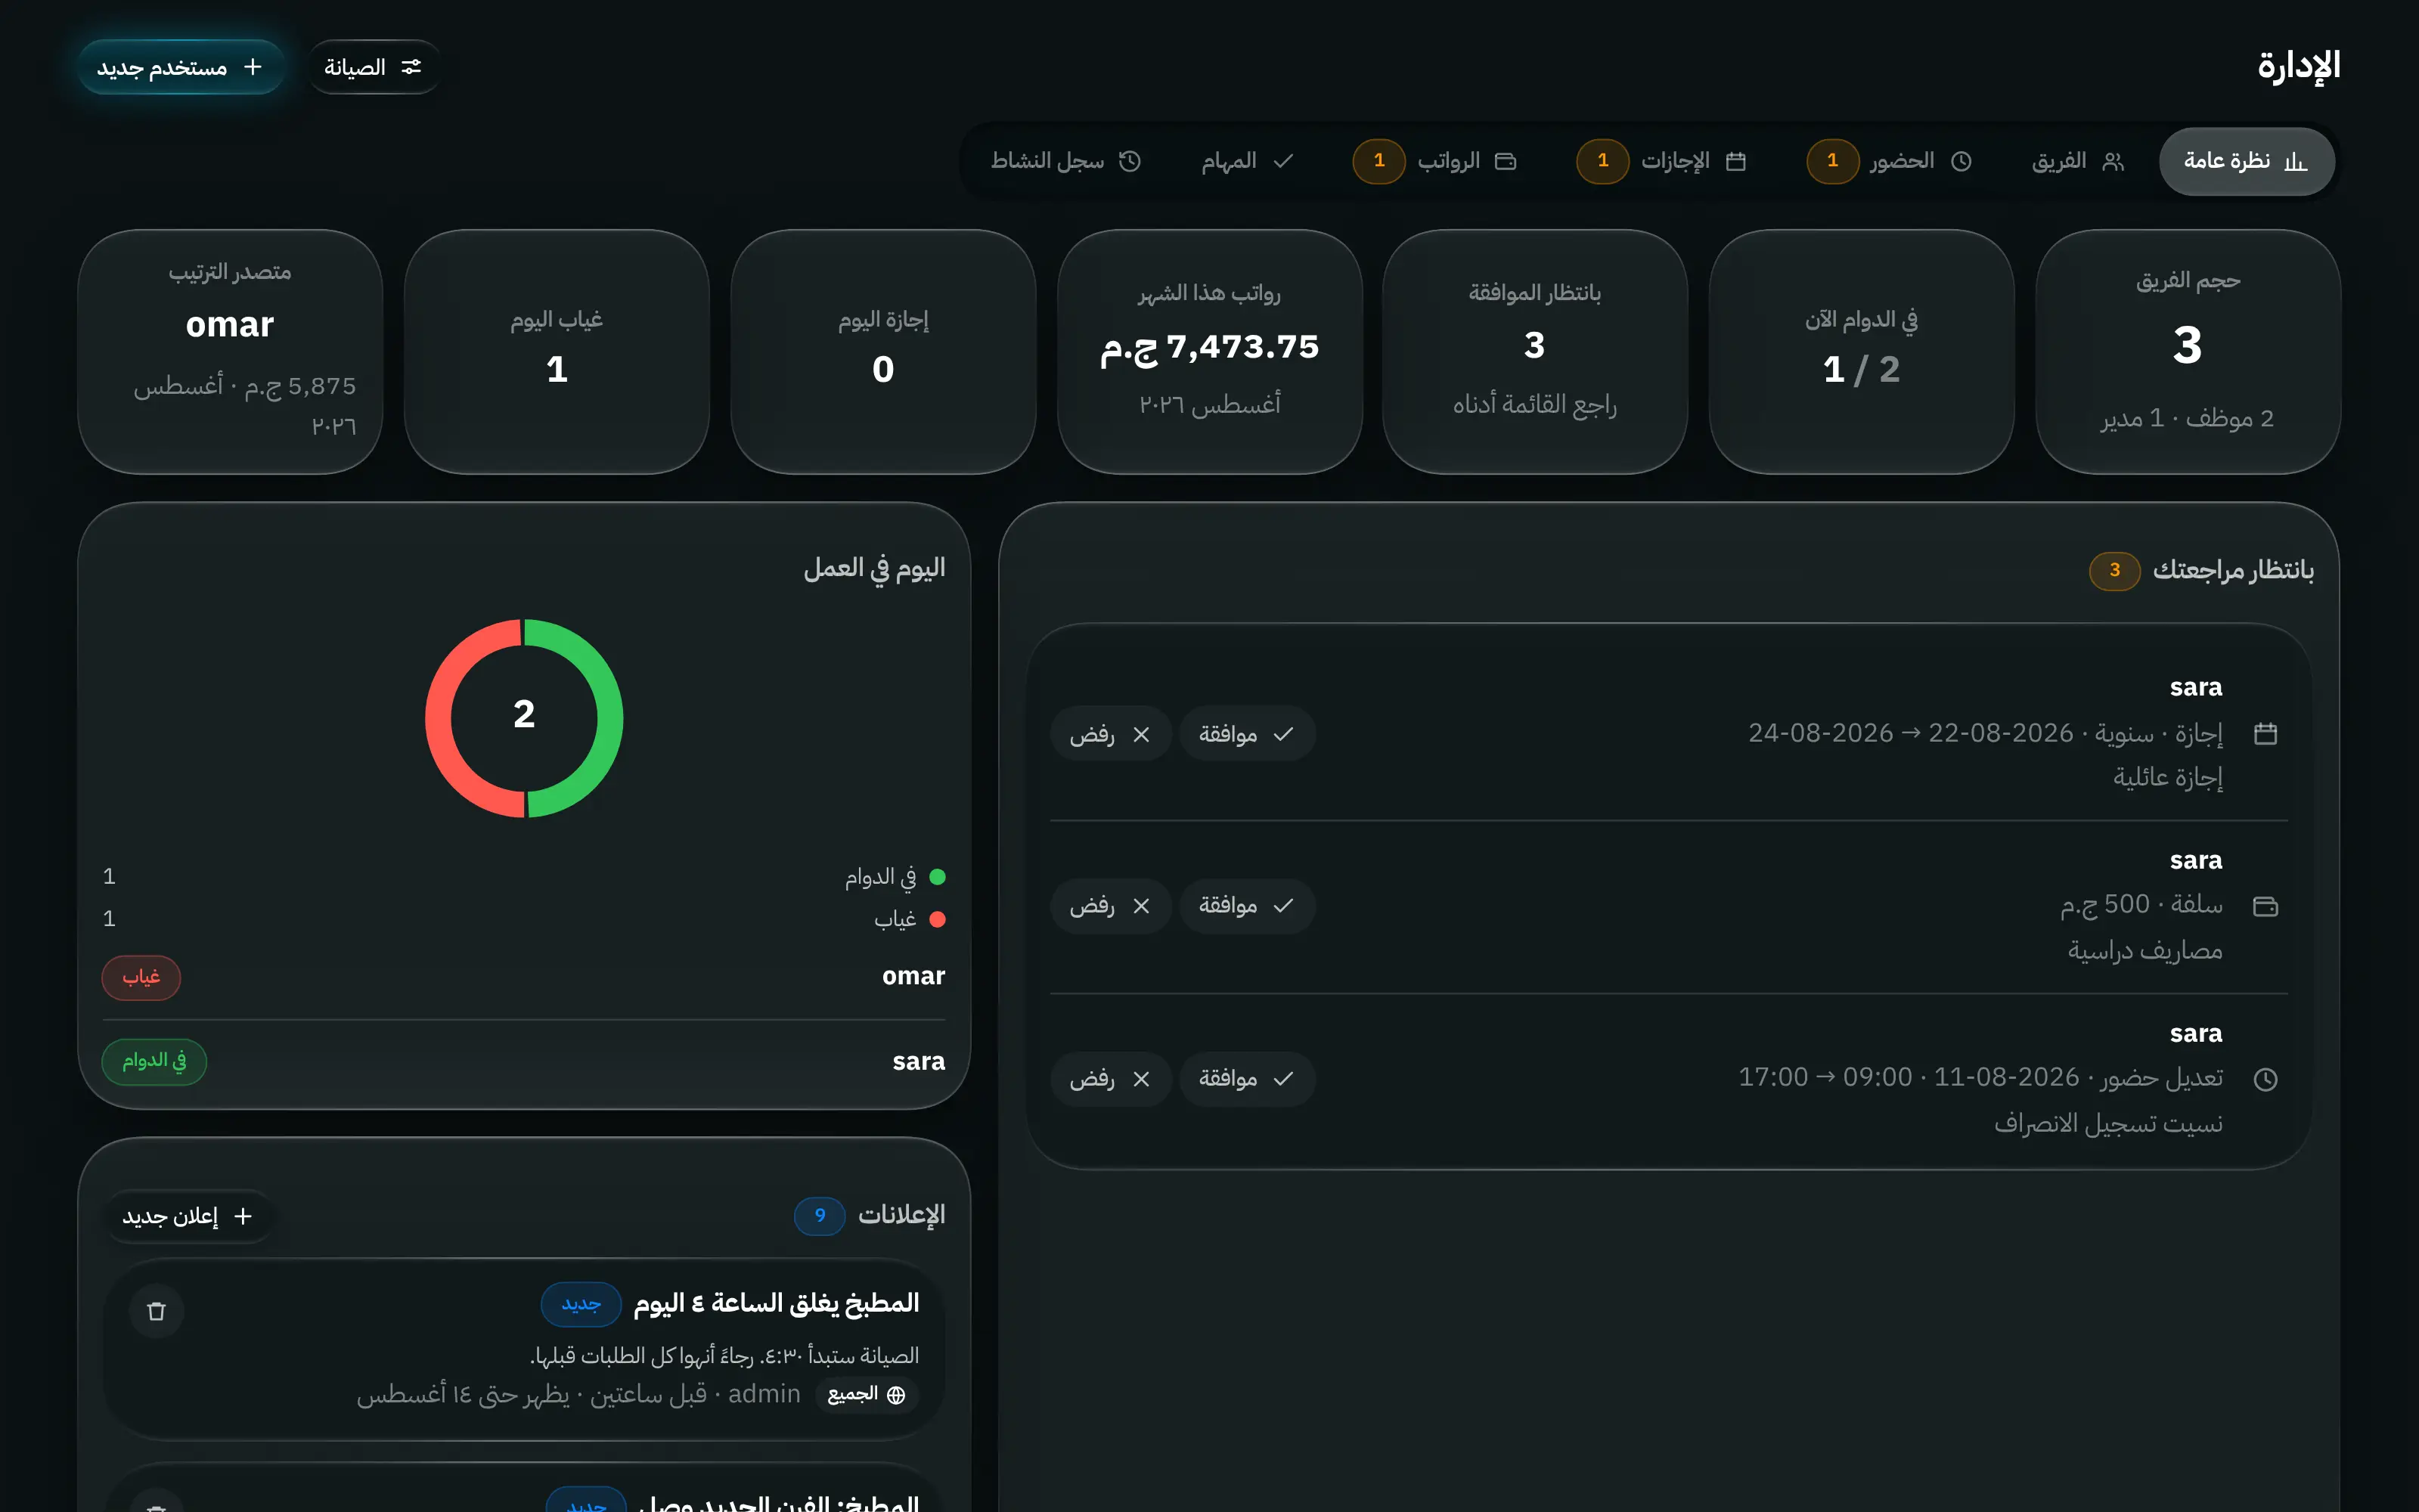
Task: Click the bar chart icon in نظرة عامة
Action: click(x=2296, y=161)
